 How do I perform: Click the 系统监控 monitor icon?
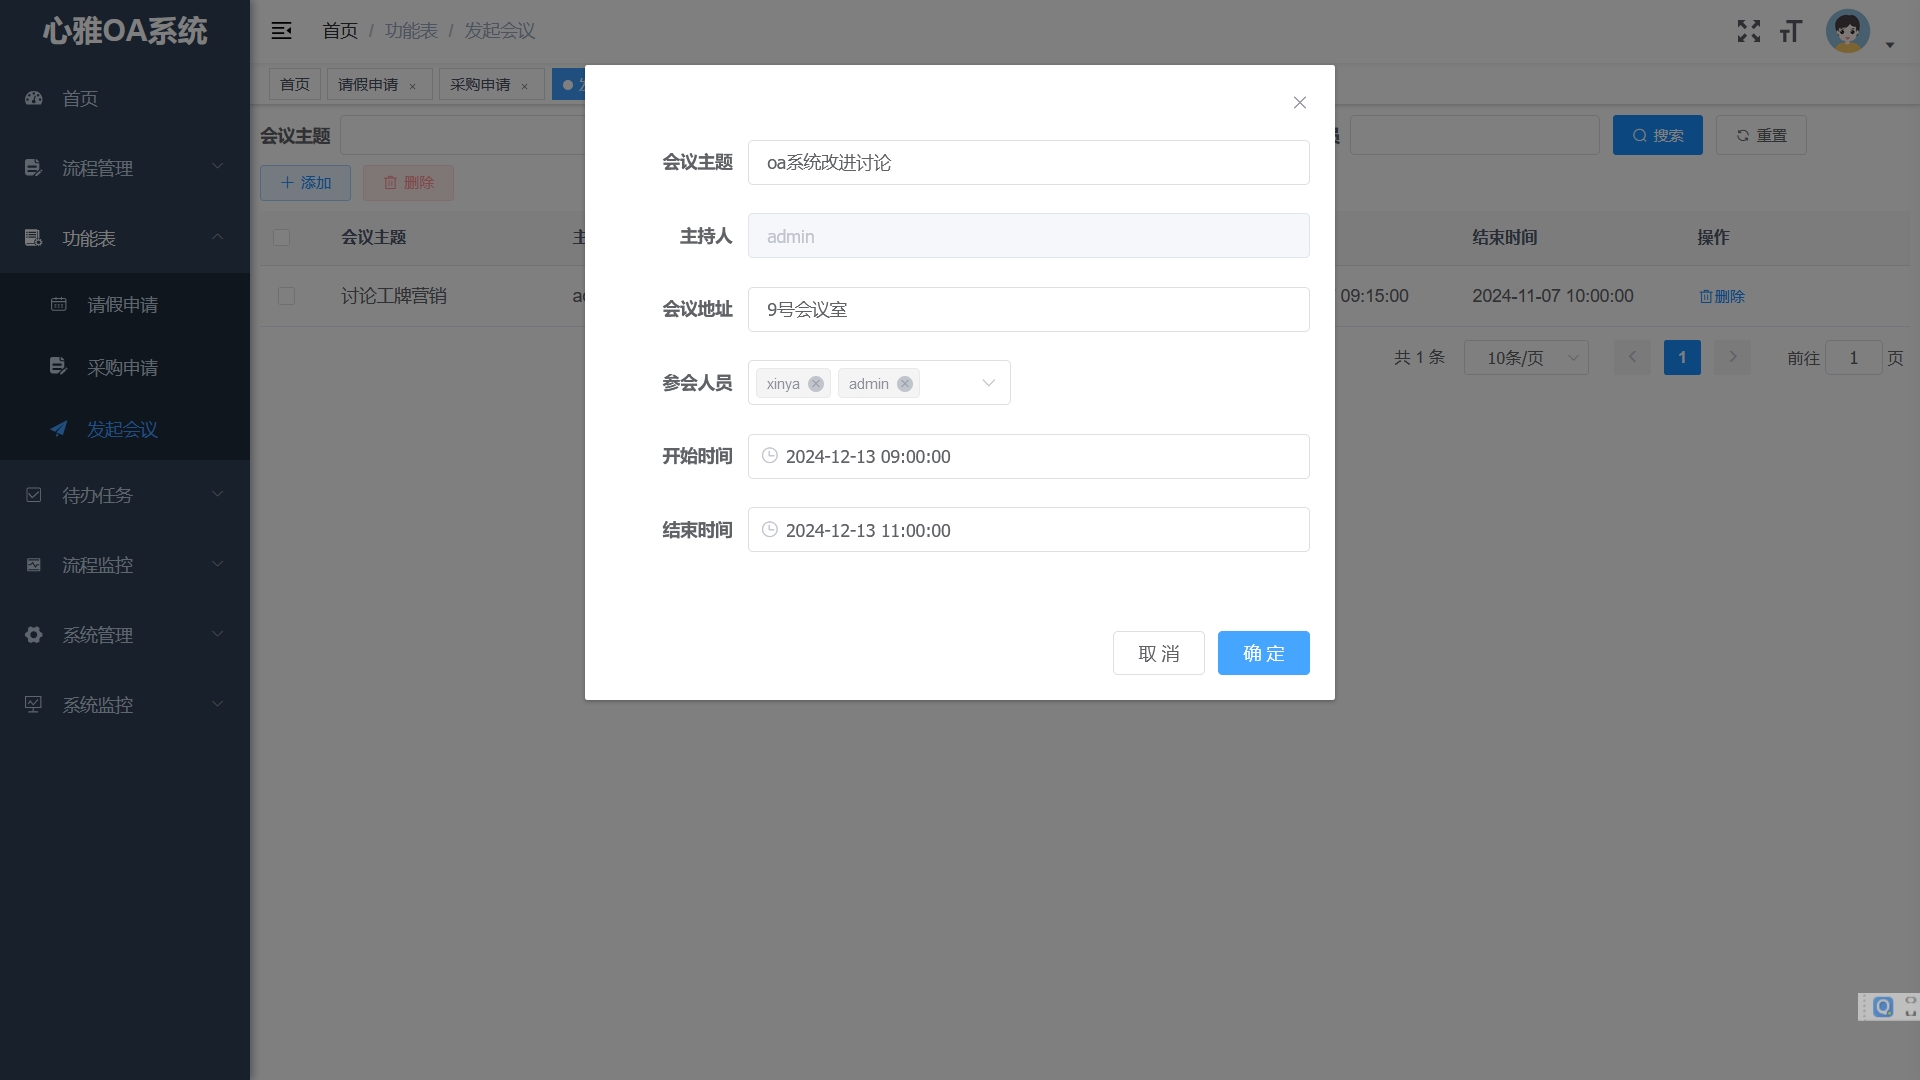(34, 705)
